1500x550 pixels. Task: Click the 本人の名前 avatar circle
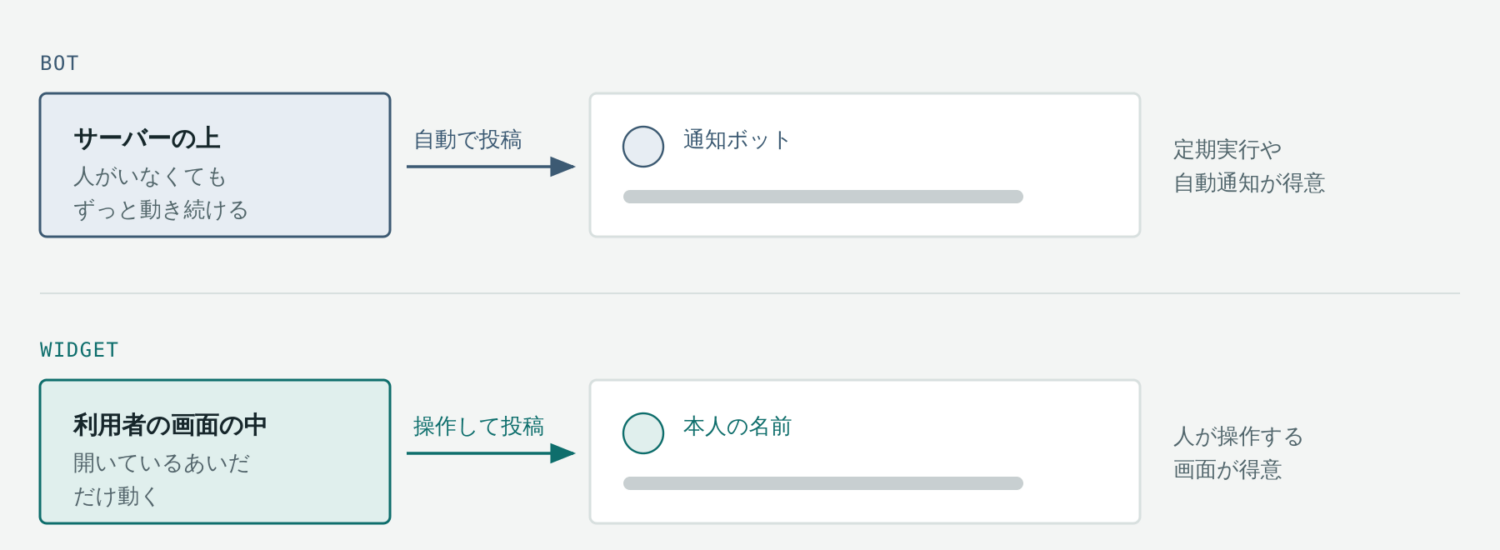[x=643, y=433]
